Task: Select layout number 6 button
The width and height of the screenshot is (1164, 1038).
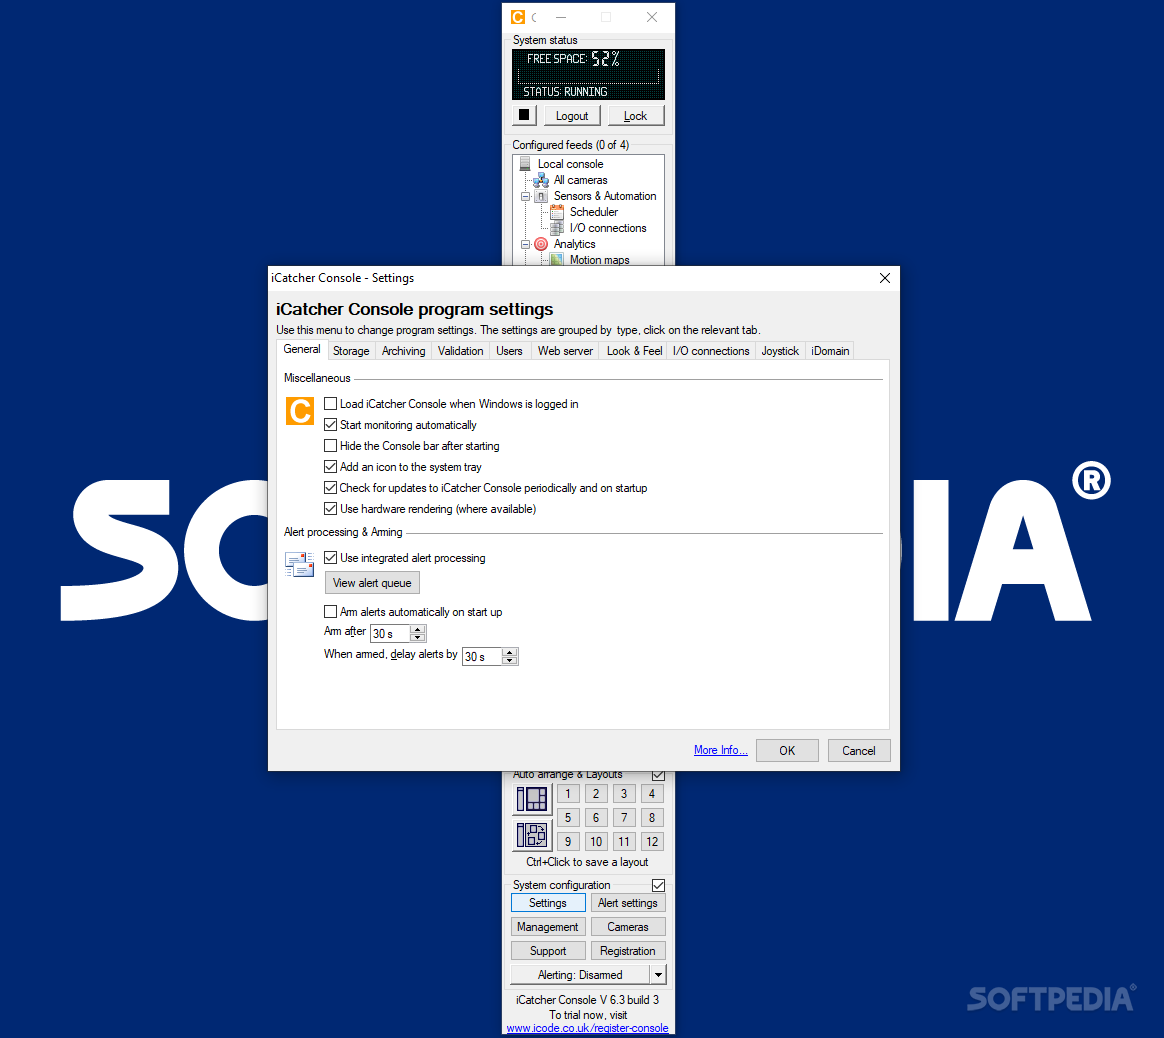Action: tap(596, 817)
